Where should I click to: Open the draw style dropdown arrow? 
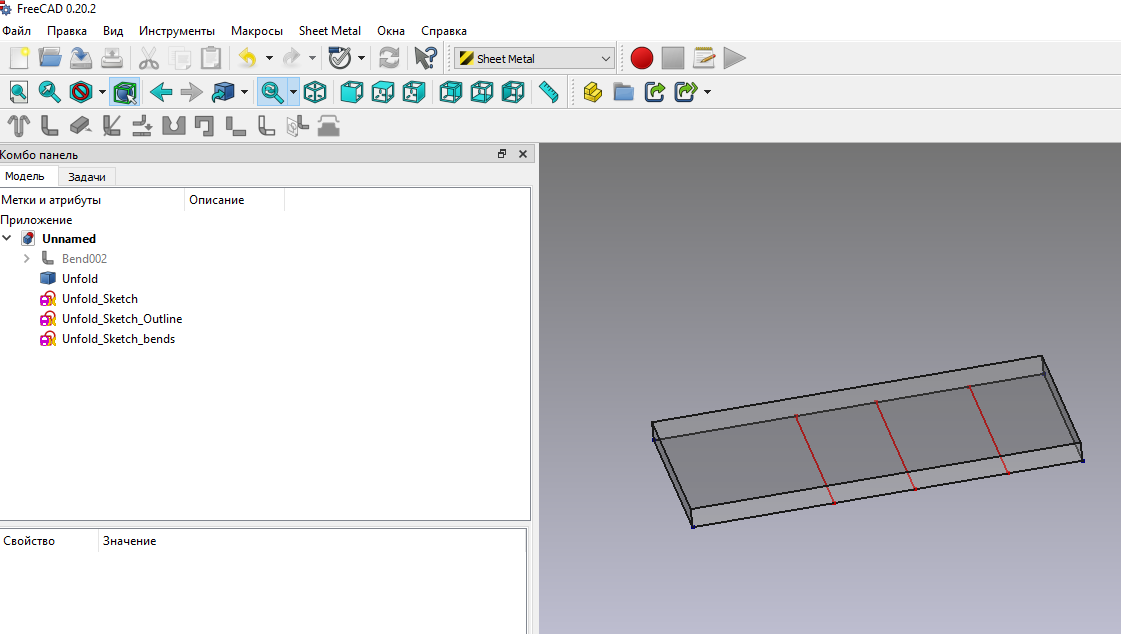tap(102, 93)
